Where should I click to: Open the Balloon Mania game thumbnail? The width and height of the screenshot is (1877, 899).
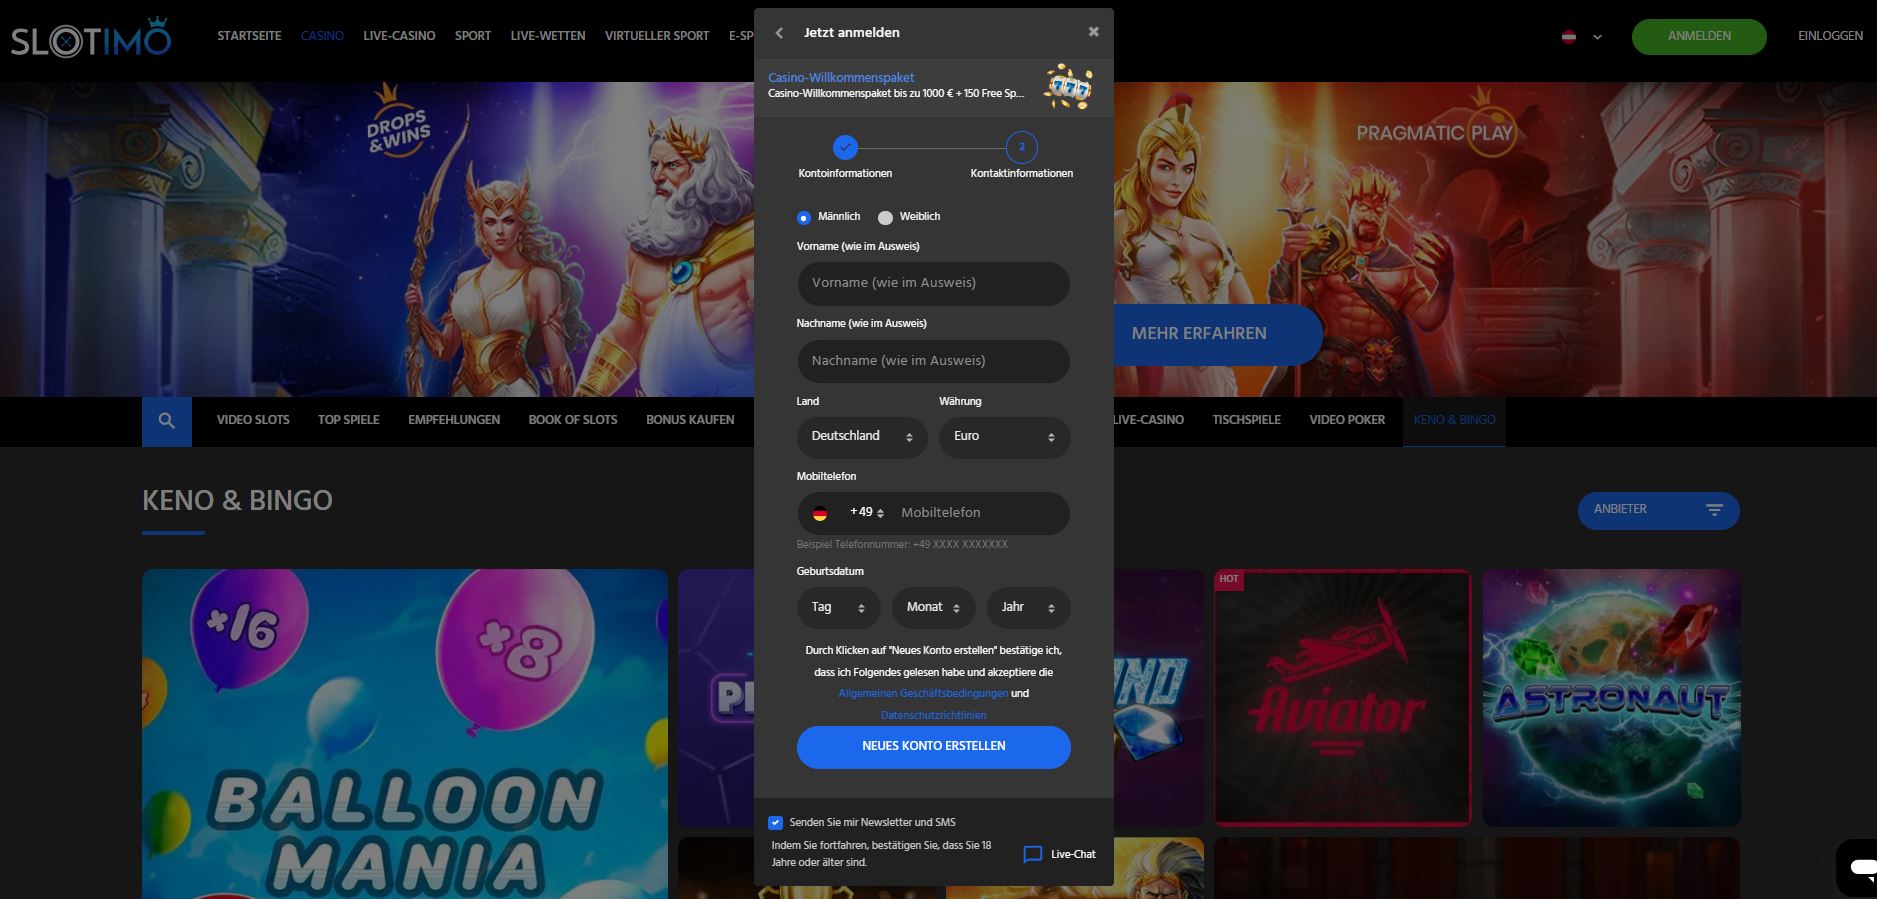coord(405,734)
